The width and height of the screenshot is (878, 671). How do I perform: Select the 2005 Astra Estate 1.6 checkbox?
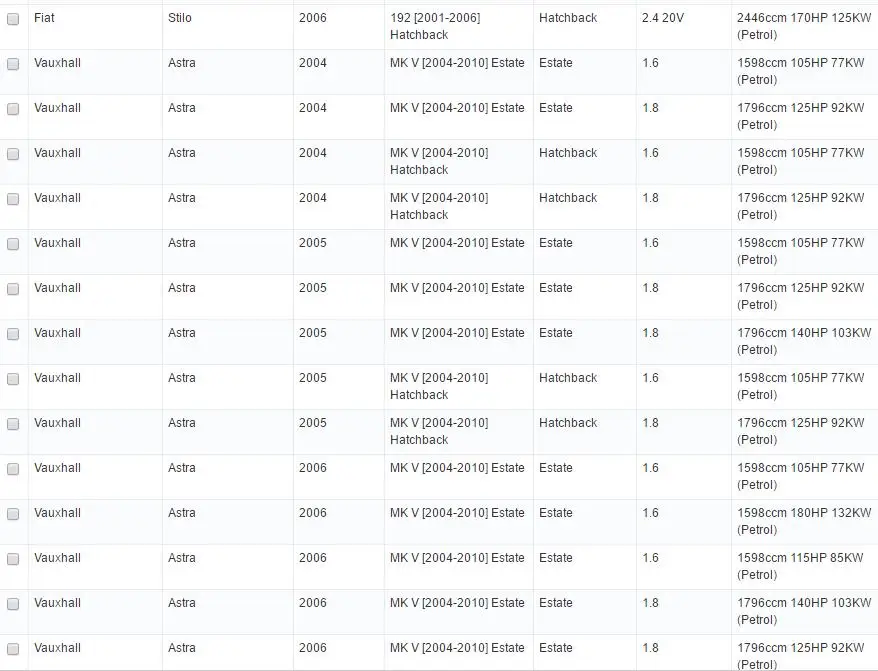click(x=13, y=244)
